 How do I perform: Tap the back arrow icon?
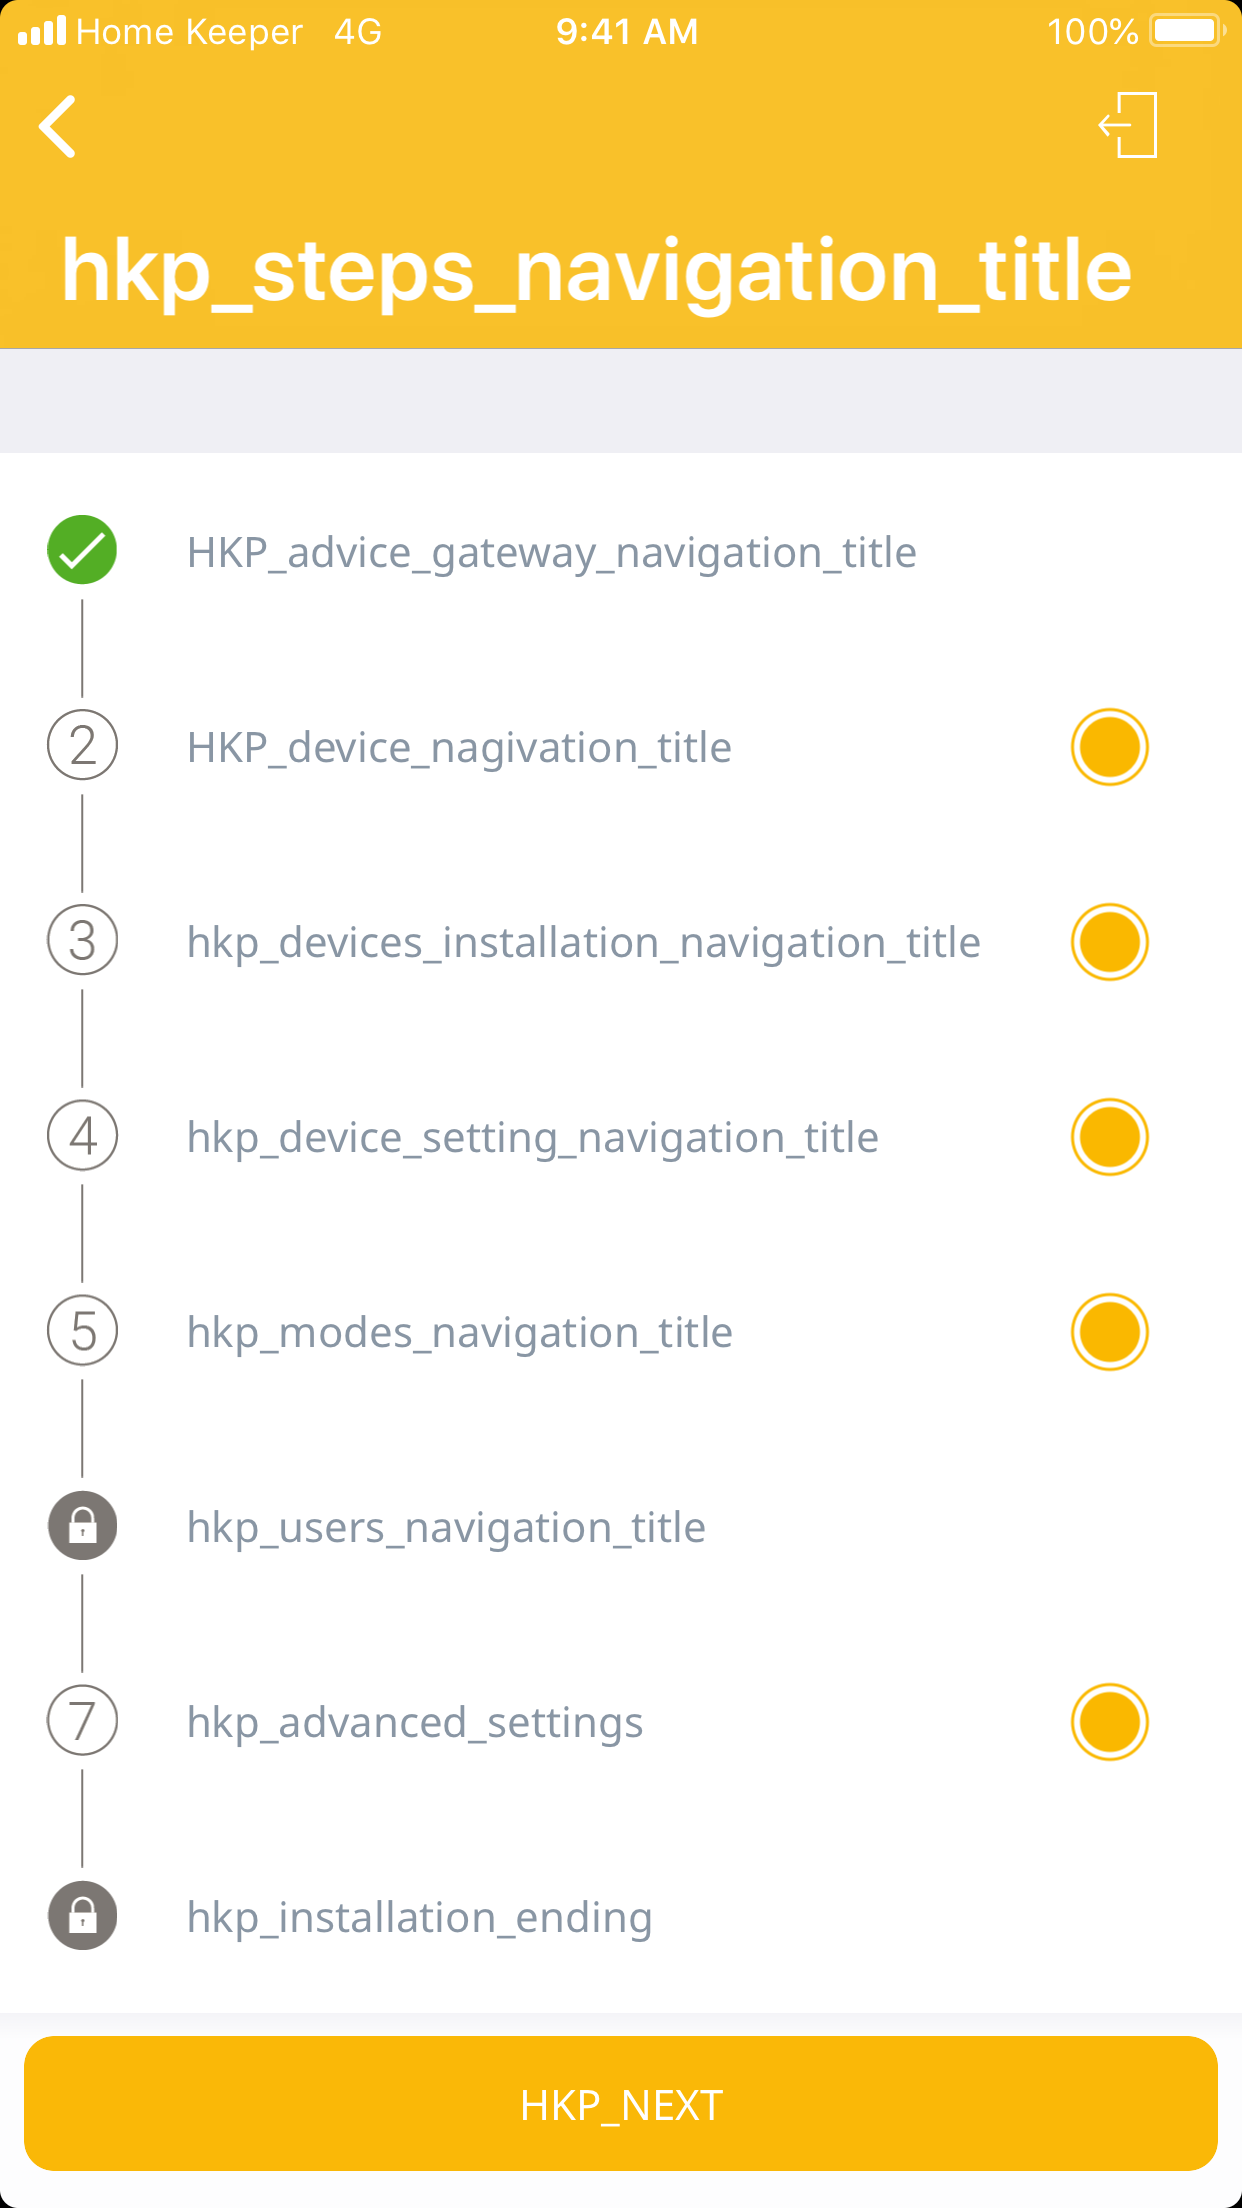(x=58, y=127)
